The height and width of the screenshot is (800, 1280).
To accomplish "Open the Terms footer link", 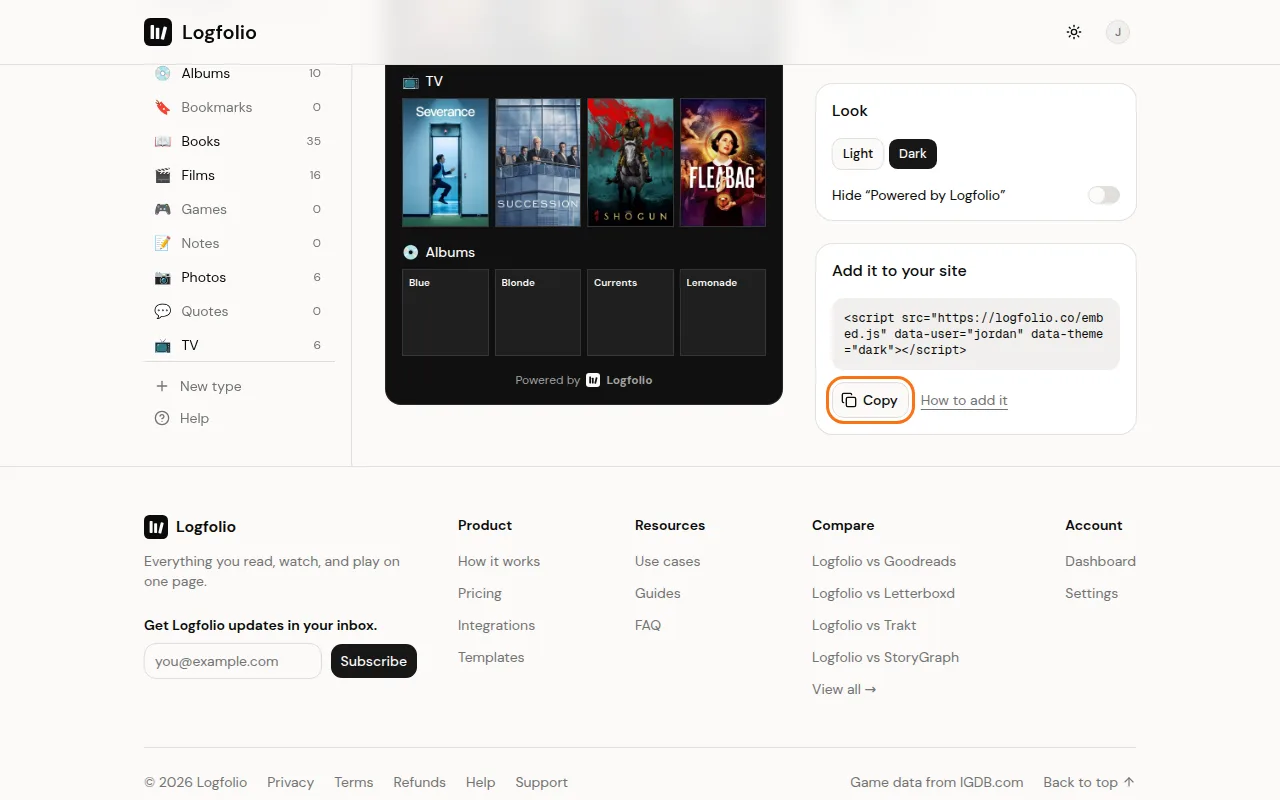I will pyautogui.click(x=354, y=782).
